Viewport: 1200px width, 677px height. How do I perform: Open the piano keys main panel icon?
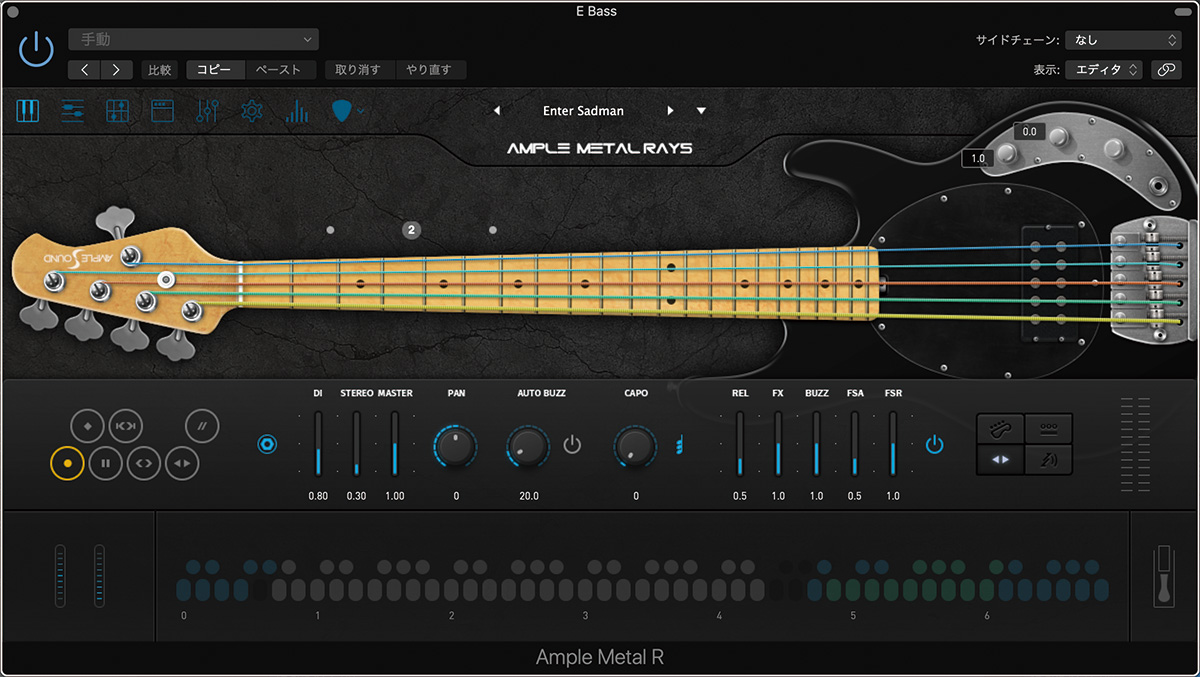click(28, 111)
